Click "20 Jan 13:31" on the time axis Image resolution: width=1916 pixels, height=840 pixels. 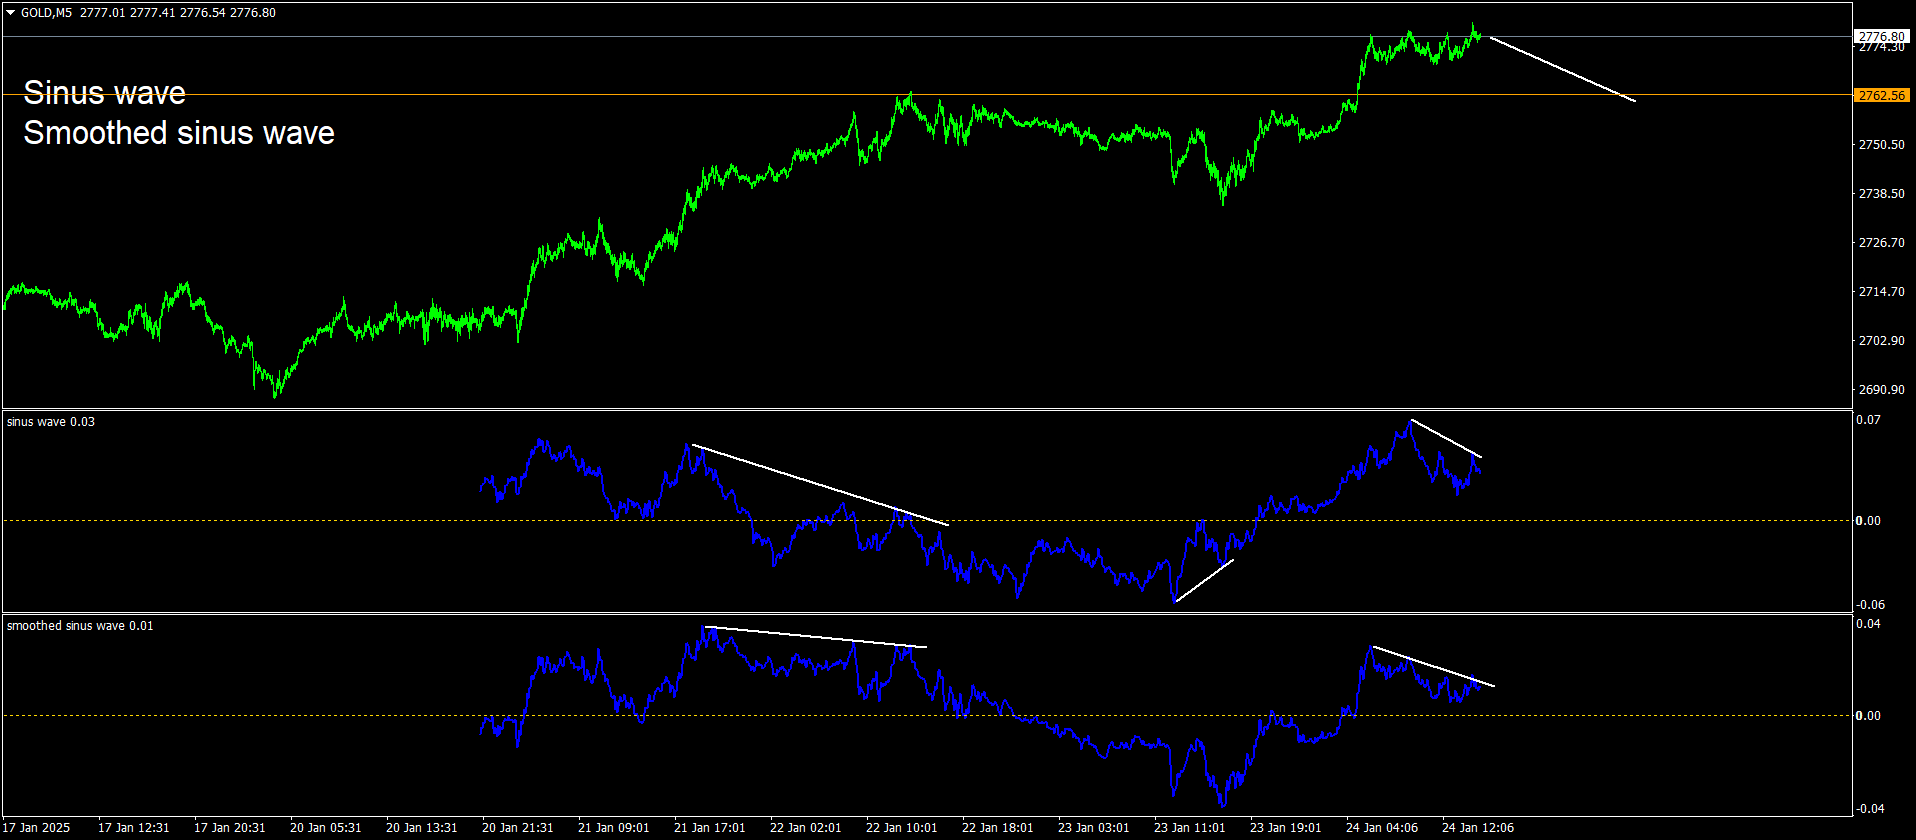tap(422, 828)
